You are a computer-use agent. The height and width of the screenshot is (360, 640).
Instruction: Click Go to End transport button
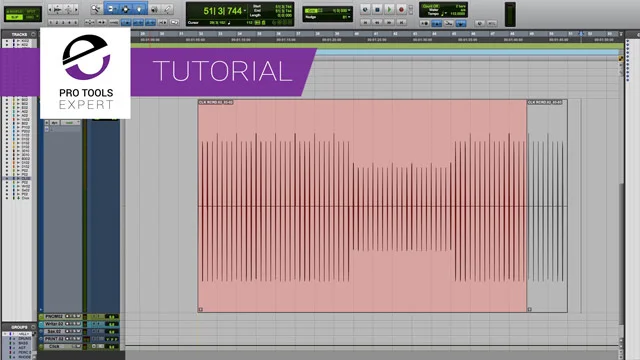(x=402, y=22)
